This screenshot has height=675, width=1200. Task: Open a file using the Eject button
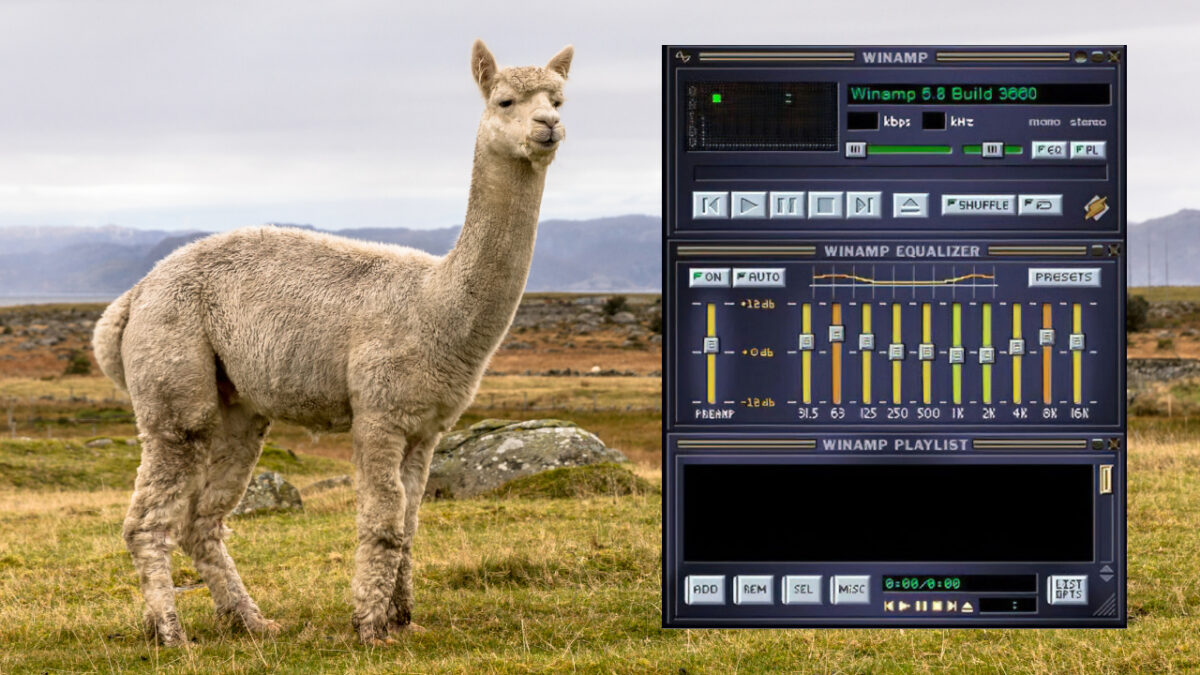[x=910, y=205]
